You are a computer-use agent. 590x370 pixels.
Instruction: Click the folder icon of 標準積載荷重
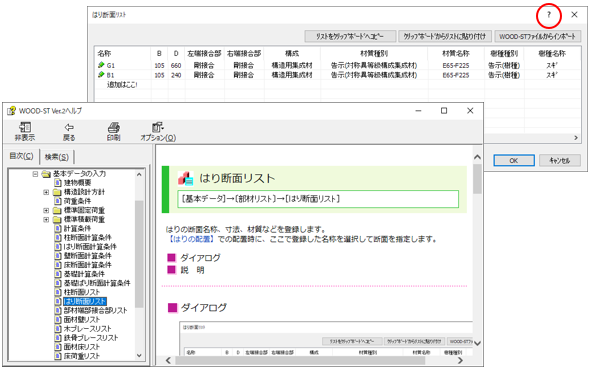(57, 219)
